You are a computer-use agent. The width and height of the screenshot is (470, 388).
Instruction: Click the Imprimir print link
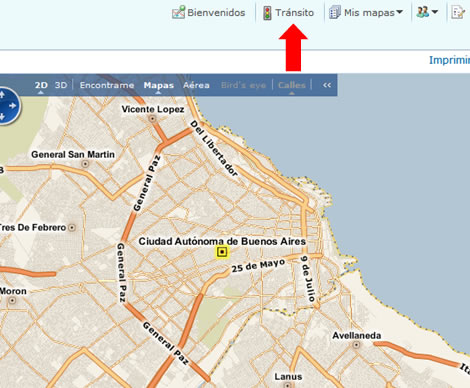pyautogui.click(x=449, y=60)
